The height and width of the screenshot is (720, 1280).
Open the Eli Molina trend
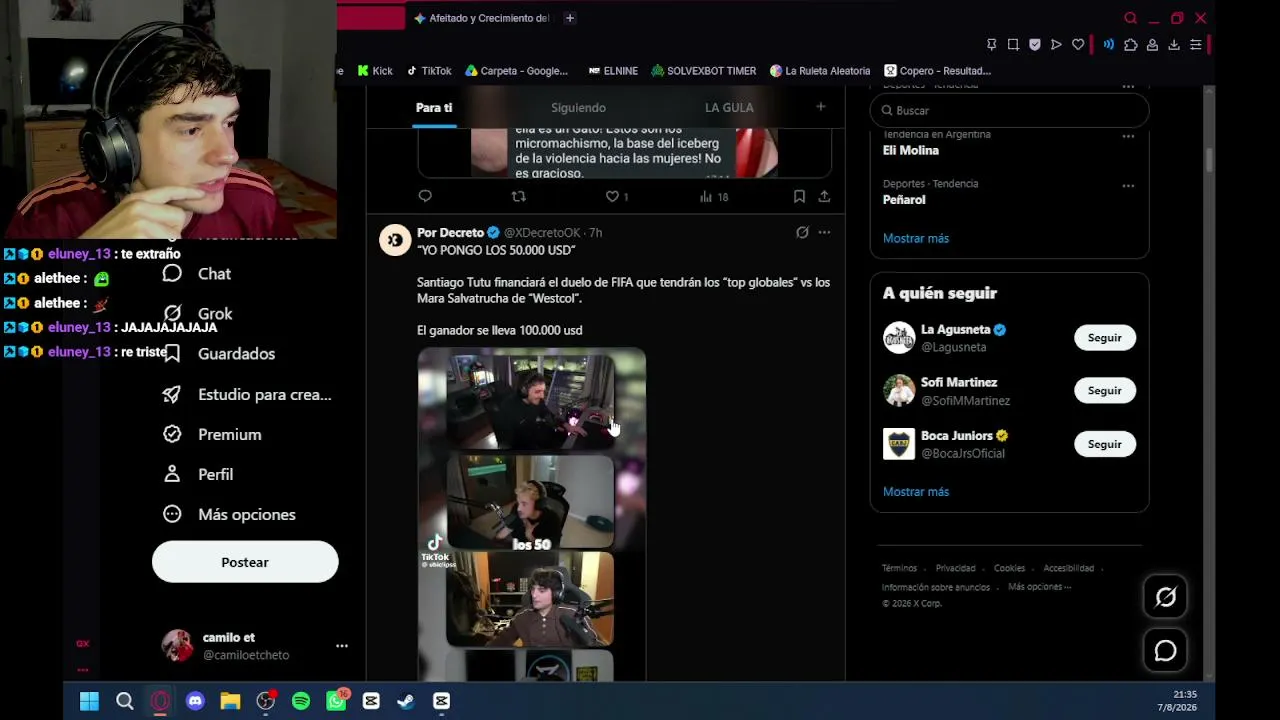pyautogui.click(x=911, y=151)
